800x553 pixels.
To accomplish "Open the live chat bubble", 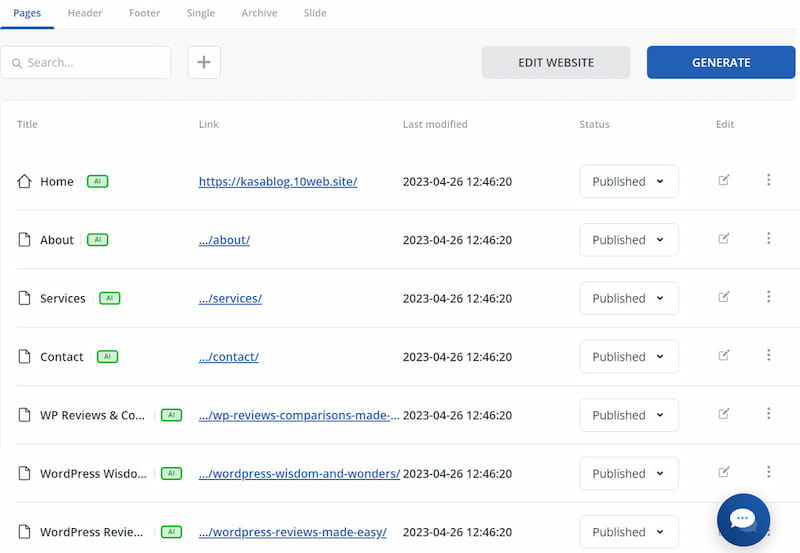I will [x=743, y=520].
